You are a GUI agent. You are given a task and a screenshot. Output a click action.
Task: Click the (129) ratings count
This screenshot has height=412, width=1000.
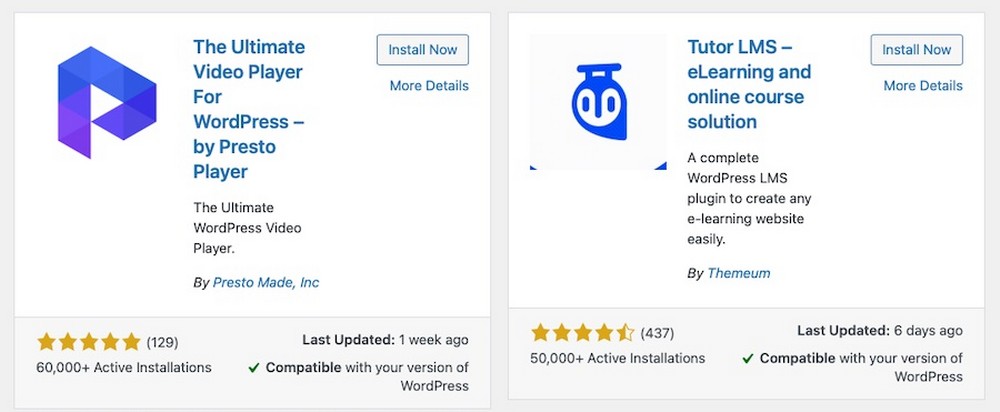162,342
